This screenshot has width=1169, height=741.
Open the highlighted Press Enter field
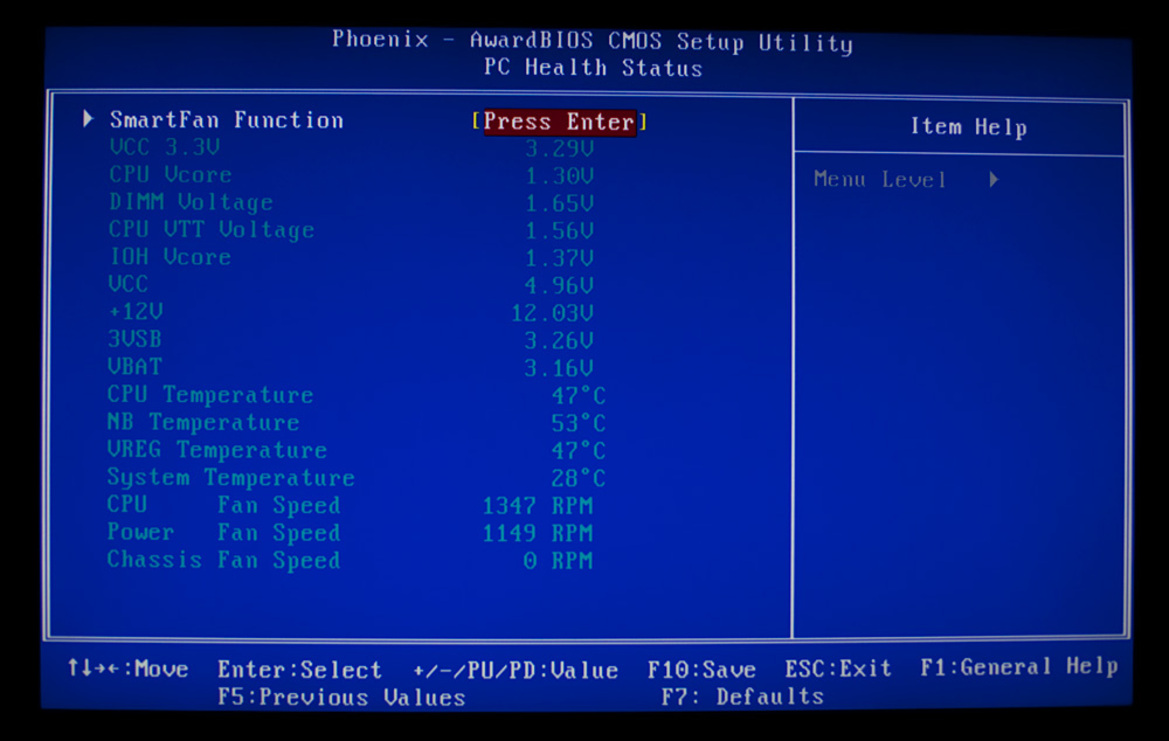(559, 122)
